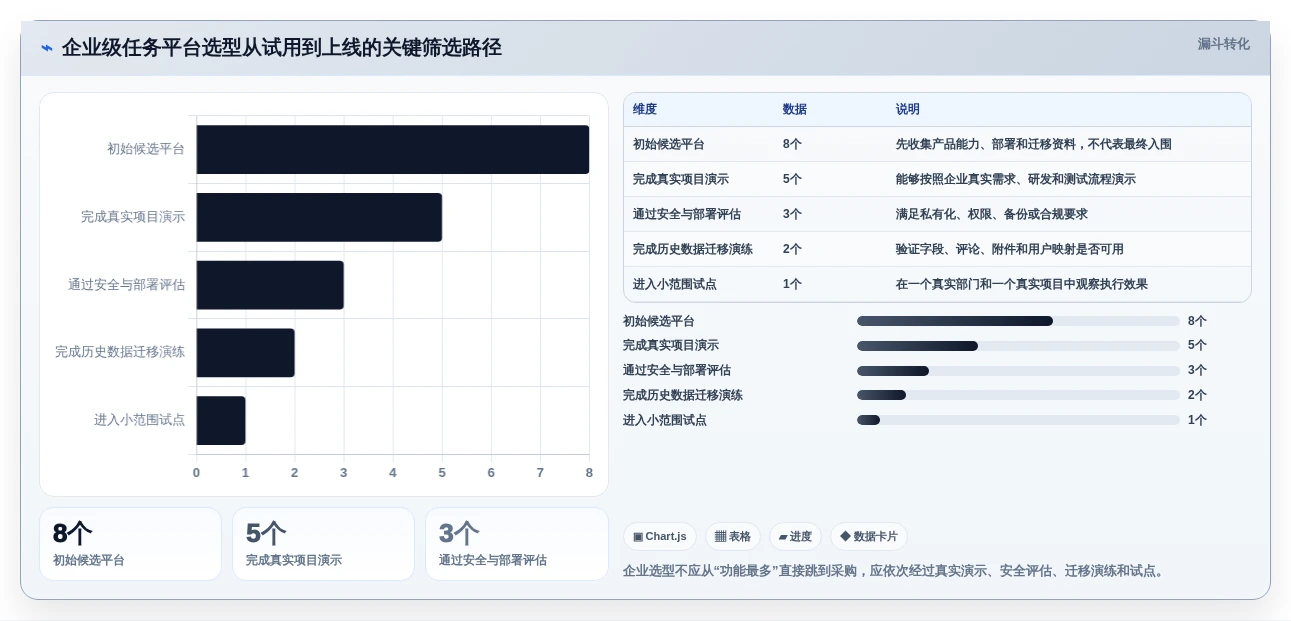The height and width of the screenshot is (621, 1291).
Task: Click the 数据卡片 tag chip
Action: pyautogui.click(x=869, y=537)
